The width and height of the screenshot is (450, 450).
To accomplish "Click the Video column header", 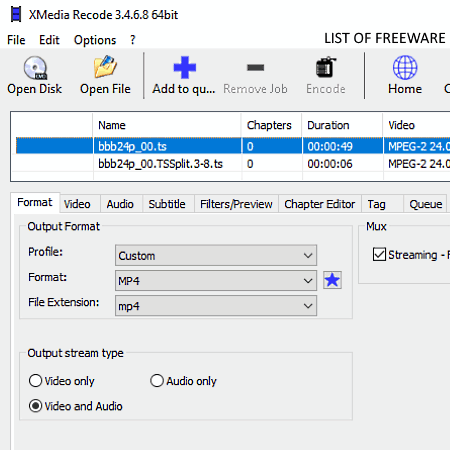I will click(417, 125).
